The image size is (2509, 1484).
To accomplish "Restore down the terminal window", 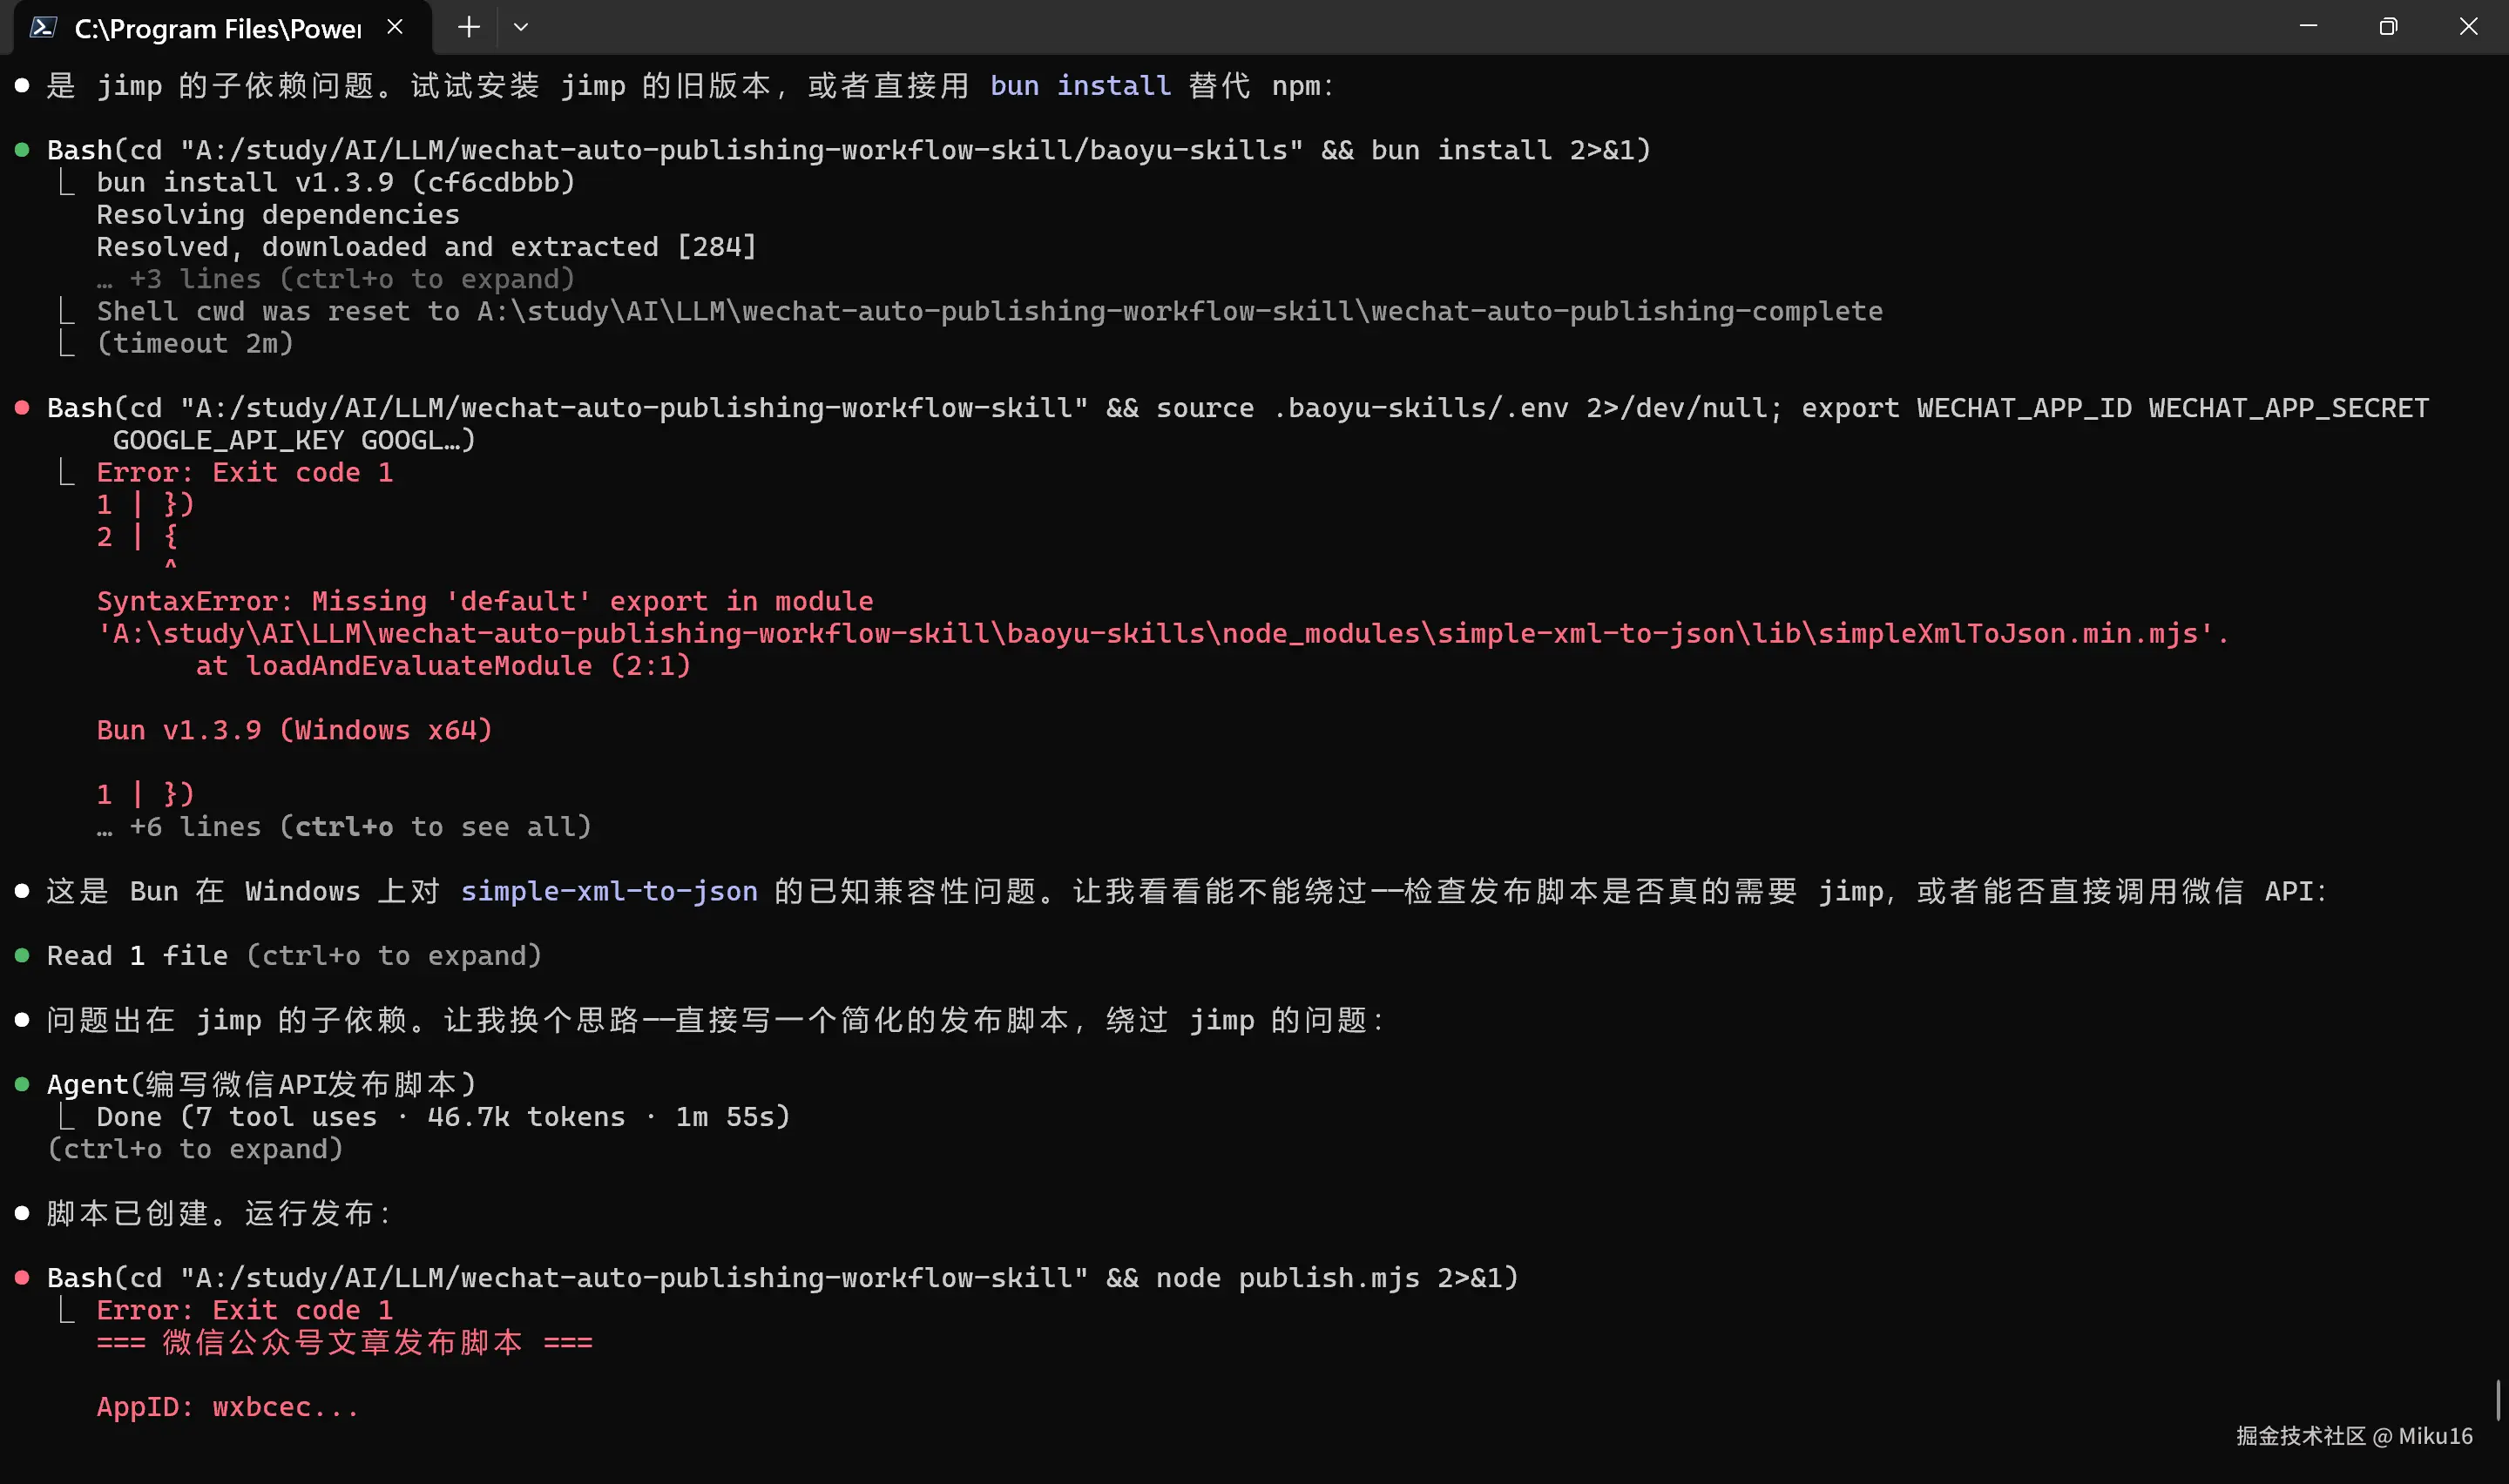I will tap(2388, 27).
